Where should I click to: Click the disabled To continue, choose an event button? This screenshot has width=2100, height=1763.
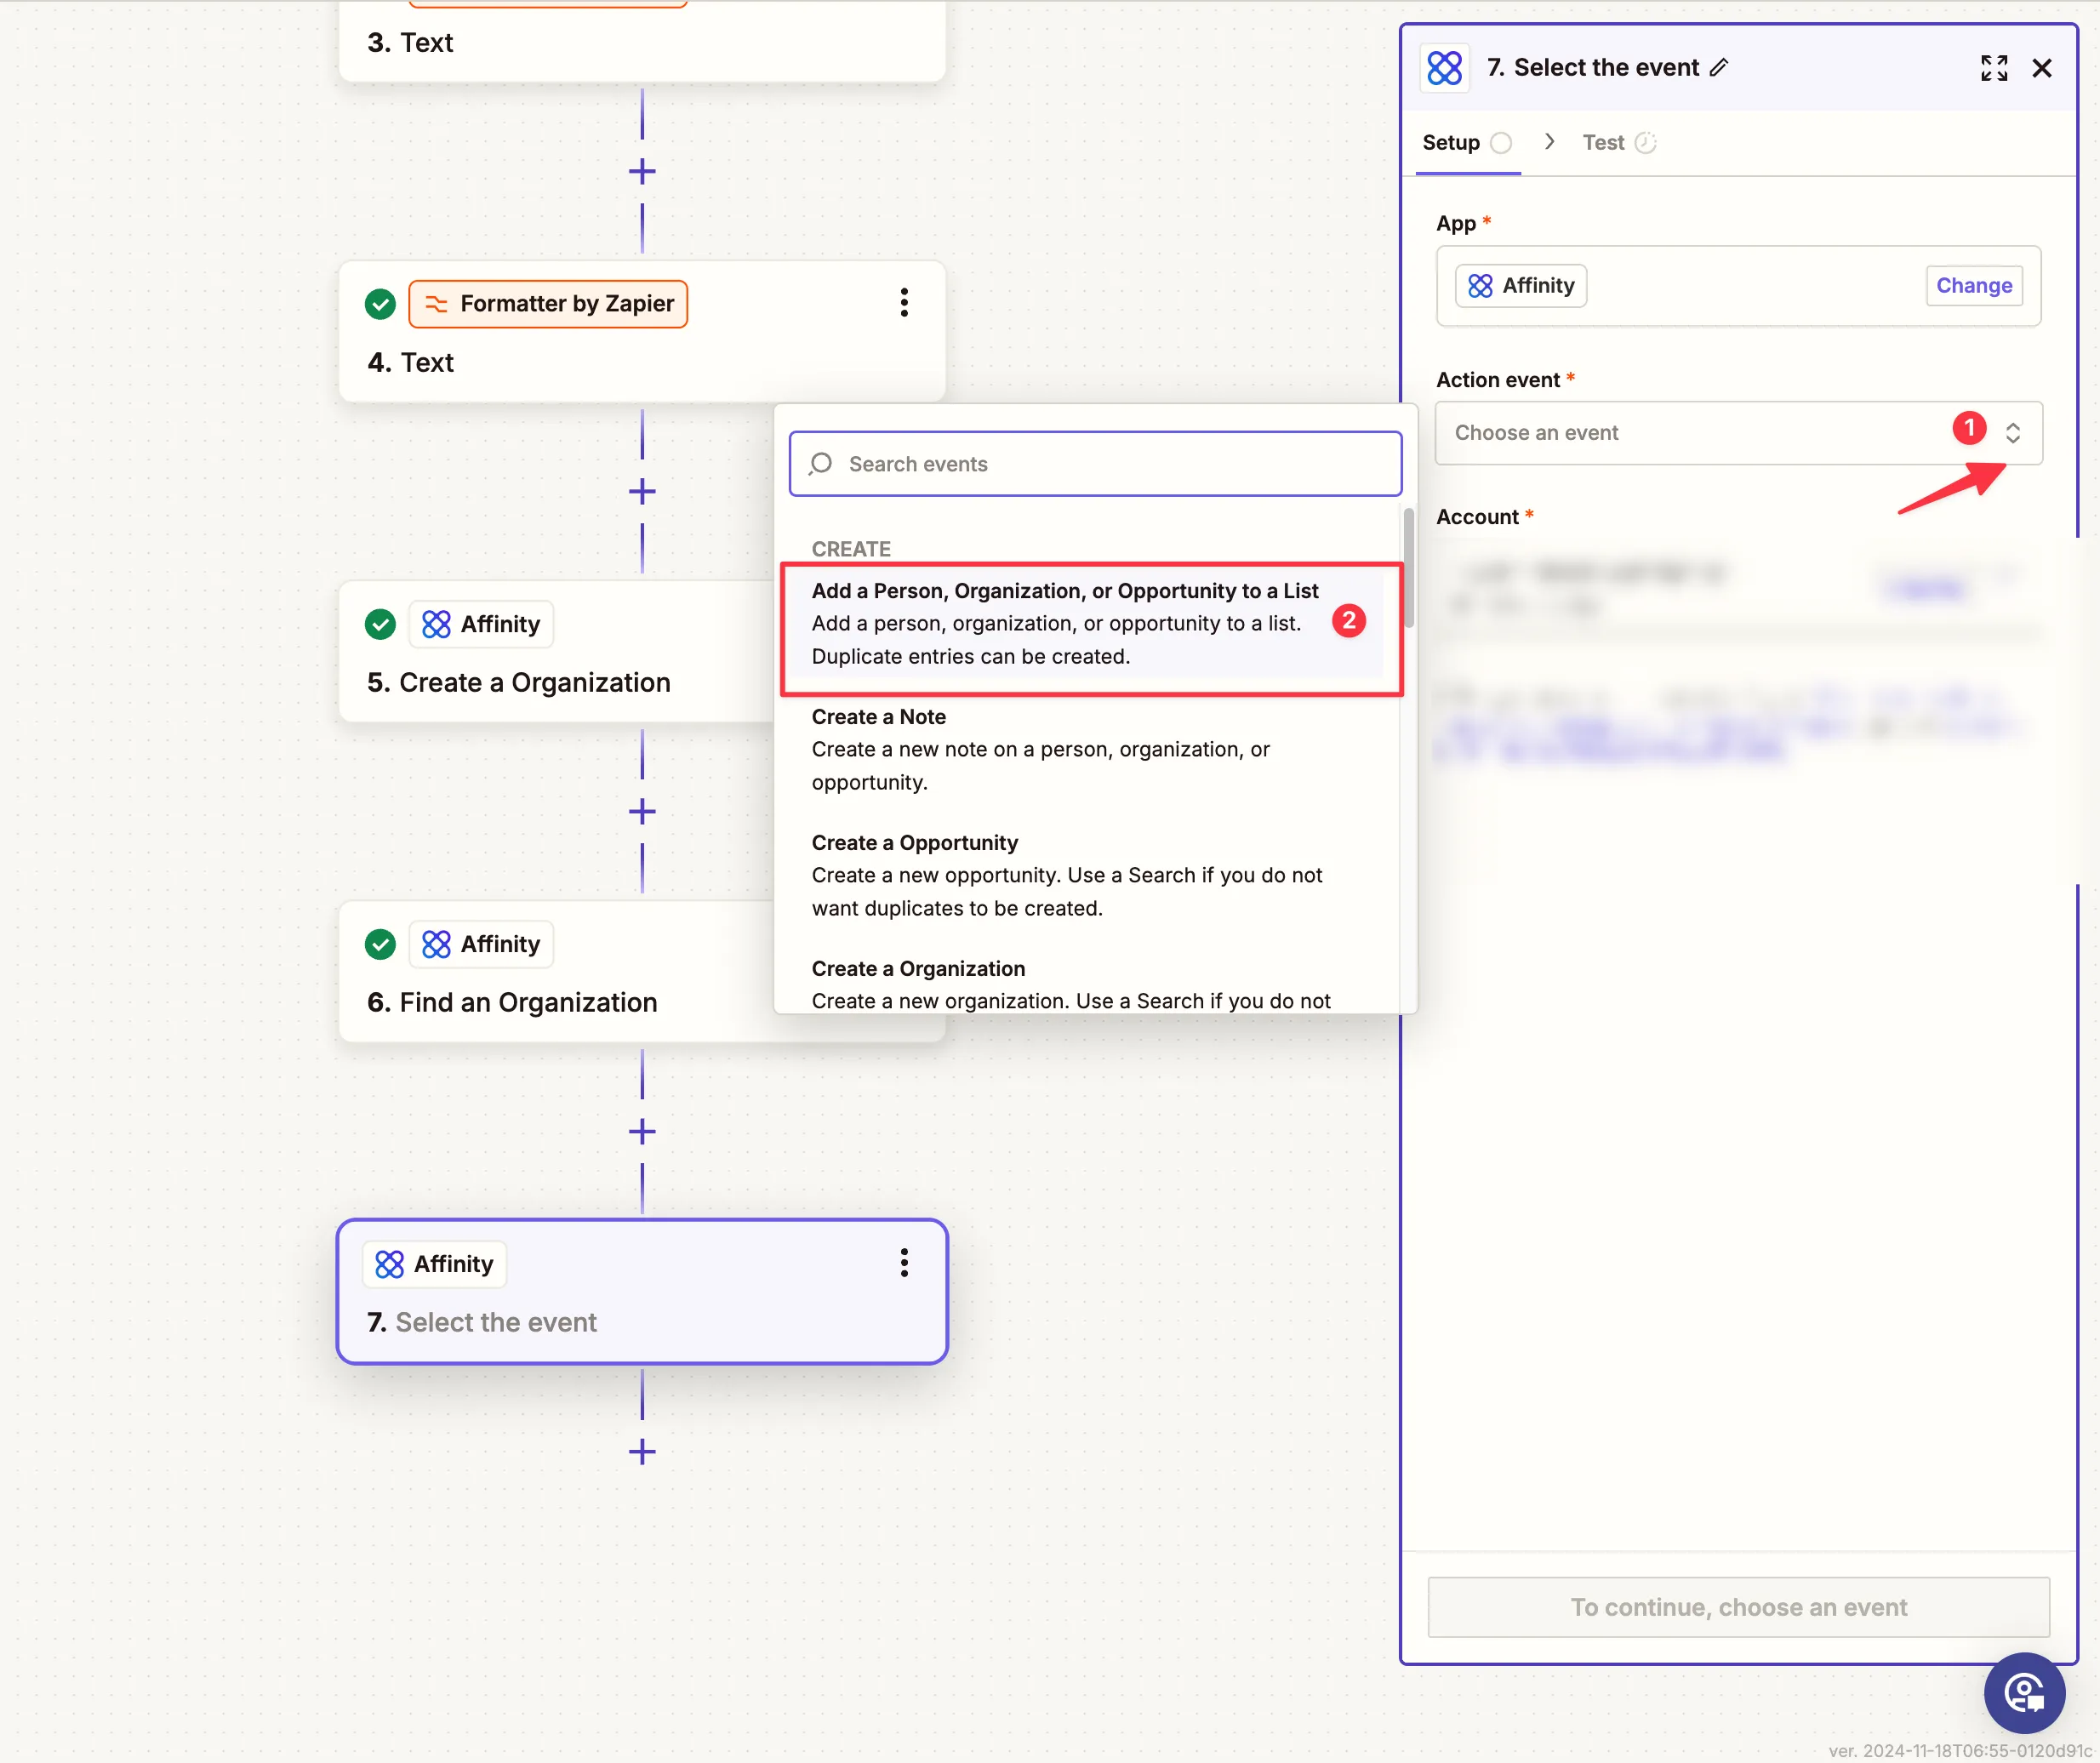click(x=1738, y=1607)
